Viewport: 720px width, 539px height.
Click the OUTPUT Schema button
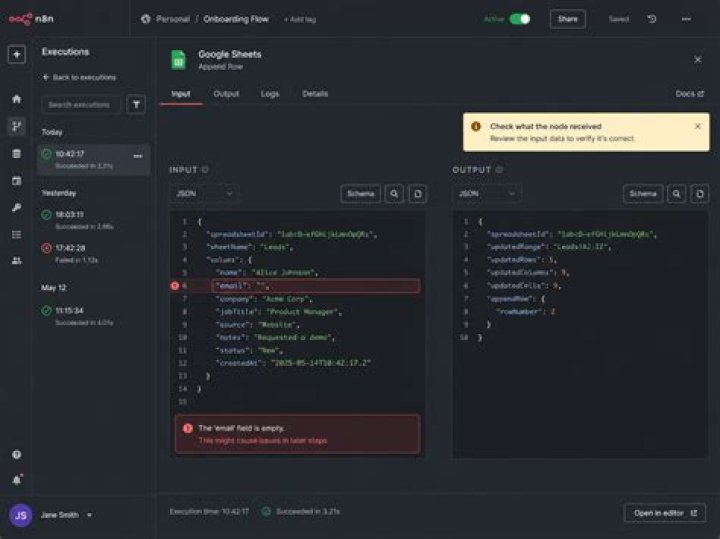(643, 194)
